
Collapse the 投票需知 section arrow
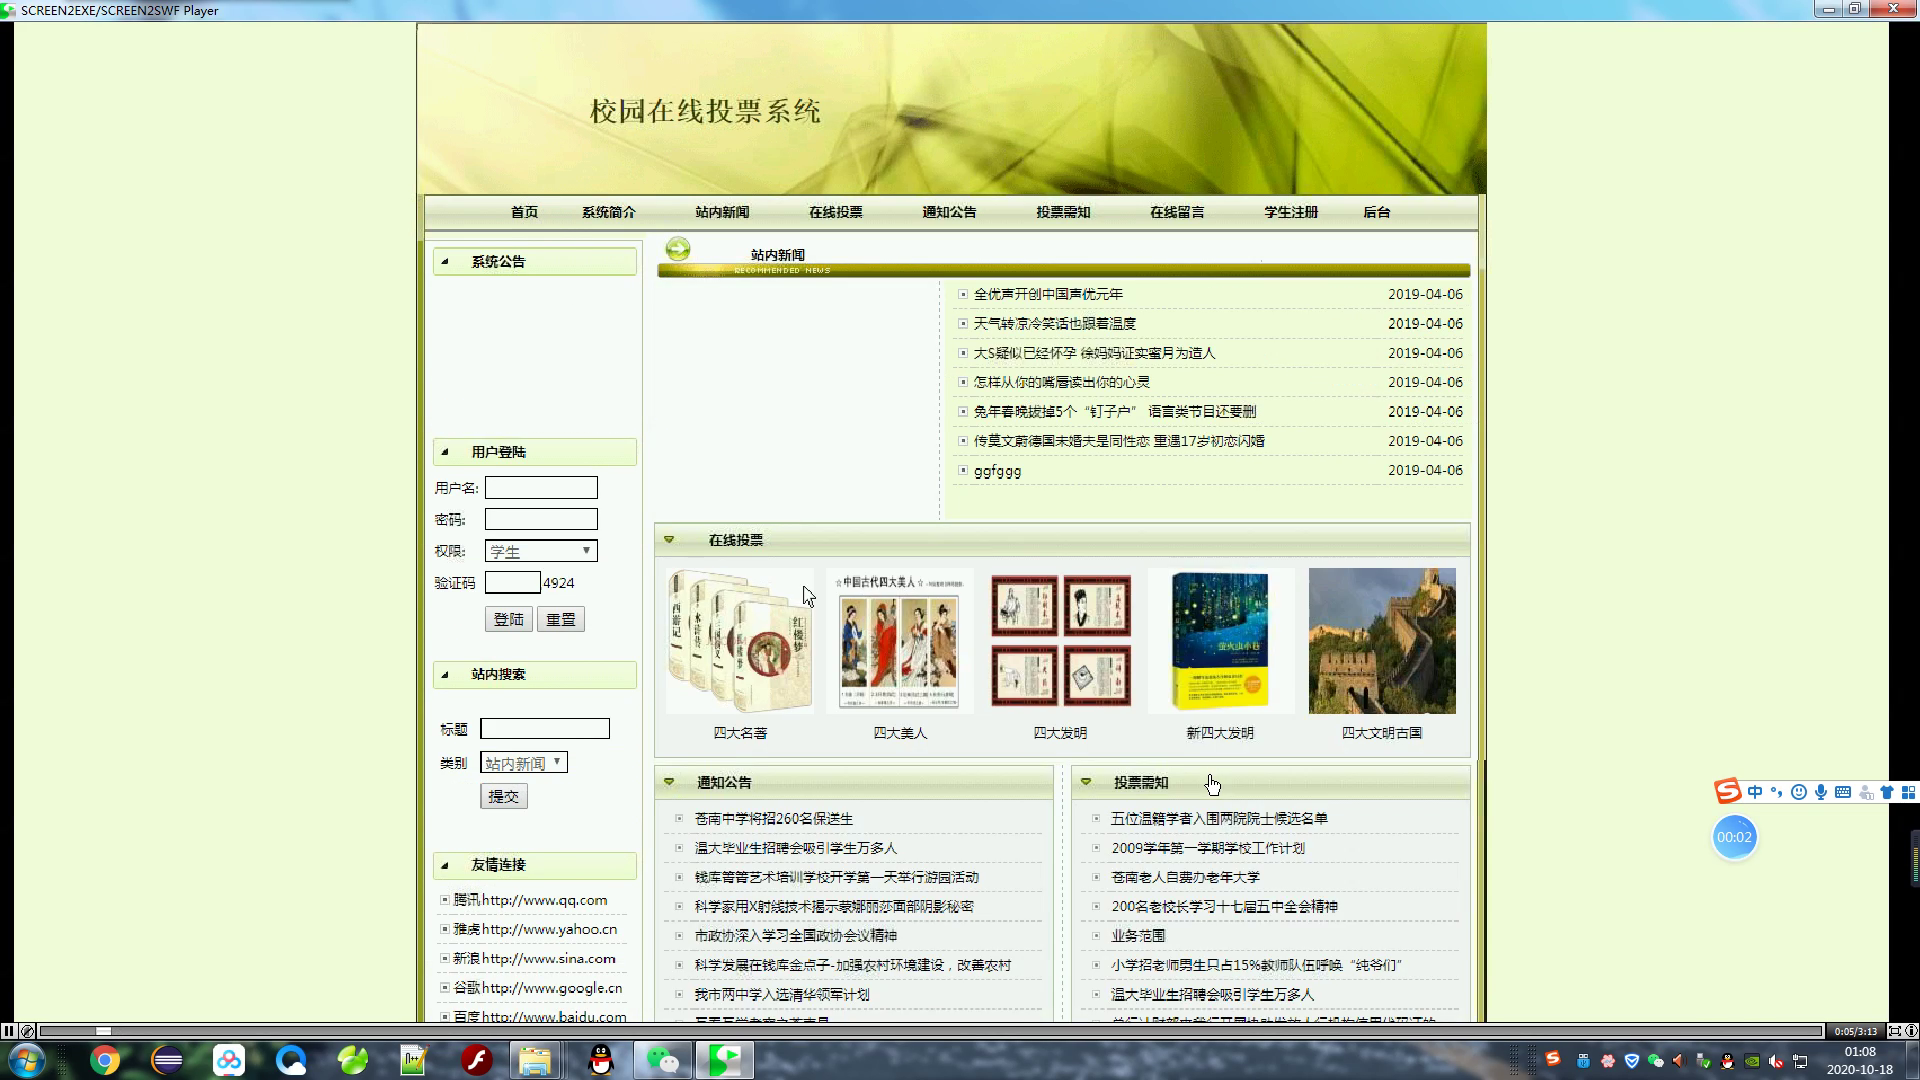pos(1086,782)
